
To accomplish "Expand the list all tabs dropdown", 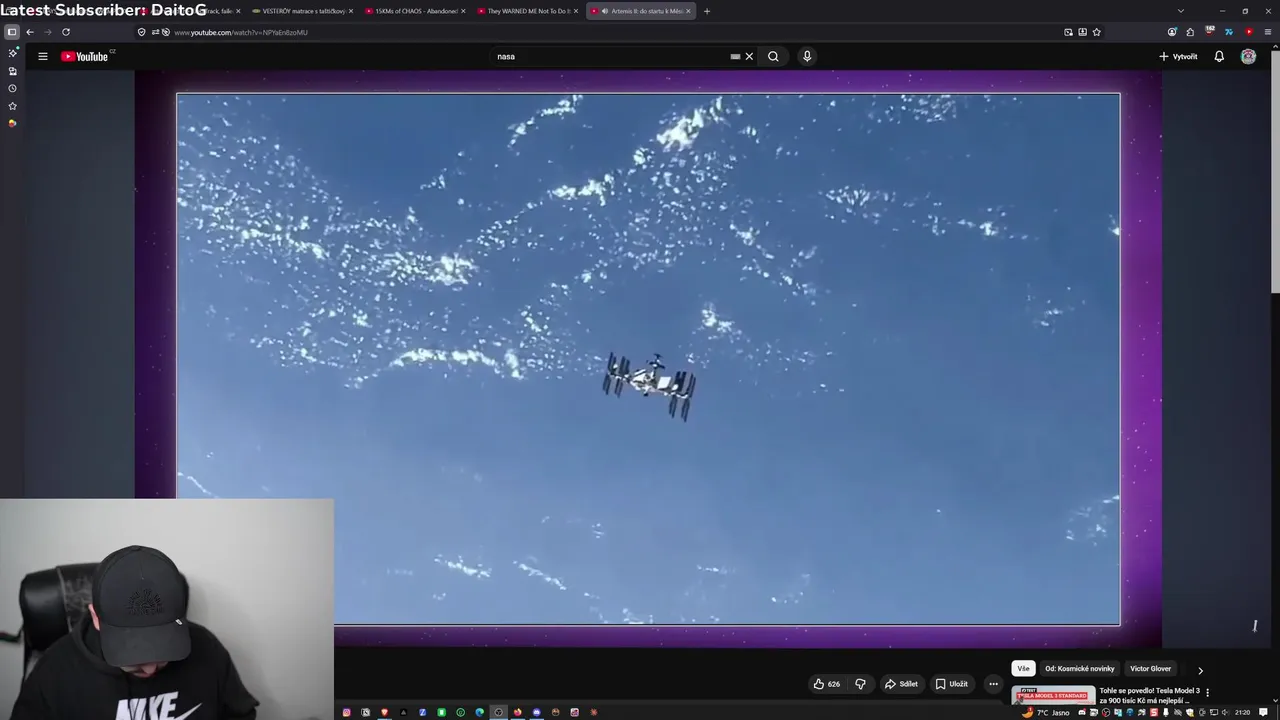I will [1180, 11].
